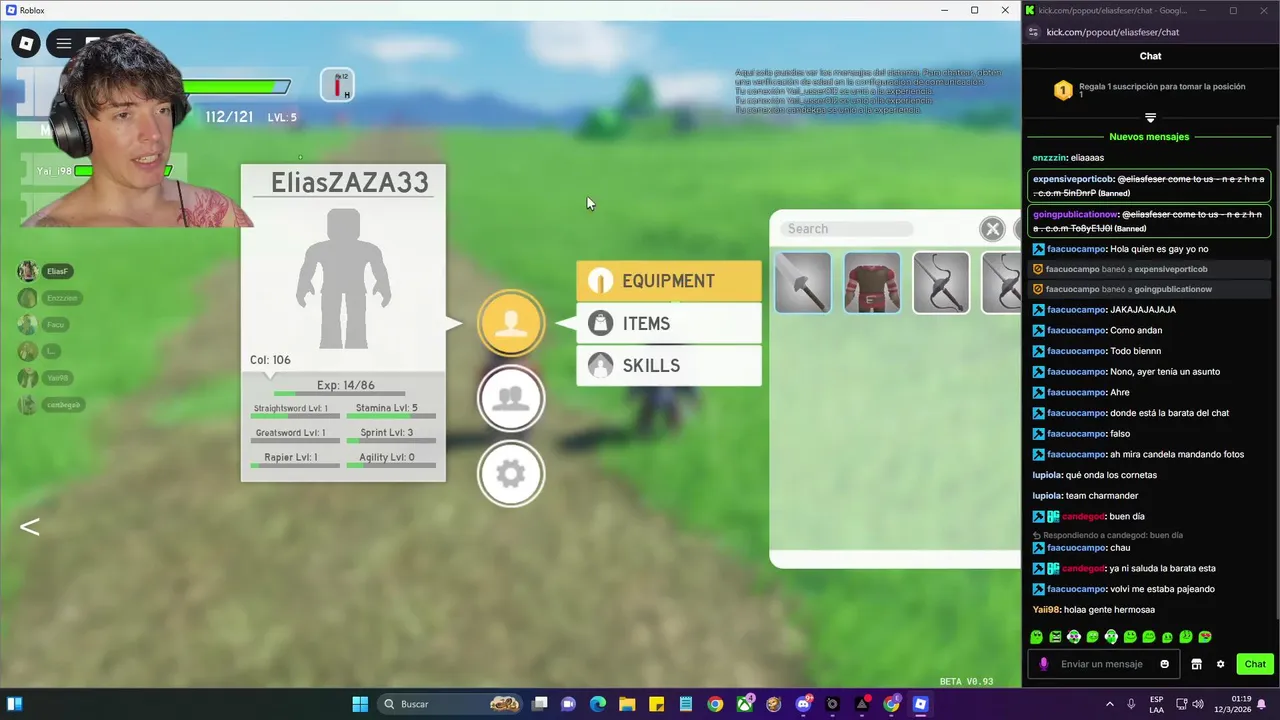Open the SKILLS menu entry
The height and width of the screenshot is (720, 1280).
(668, 366)
